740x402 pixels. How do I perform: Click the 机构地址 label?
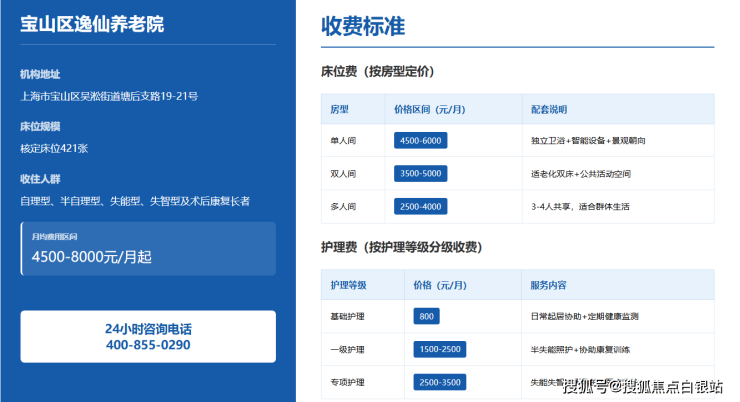click(x=40, y=74)
